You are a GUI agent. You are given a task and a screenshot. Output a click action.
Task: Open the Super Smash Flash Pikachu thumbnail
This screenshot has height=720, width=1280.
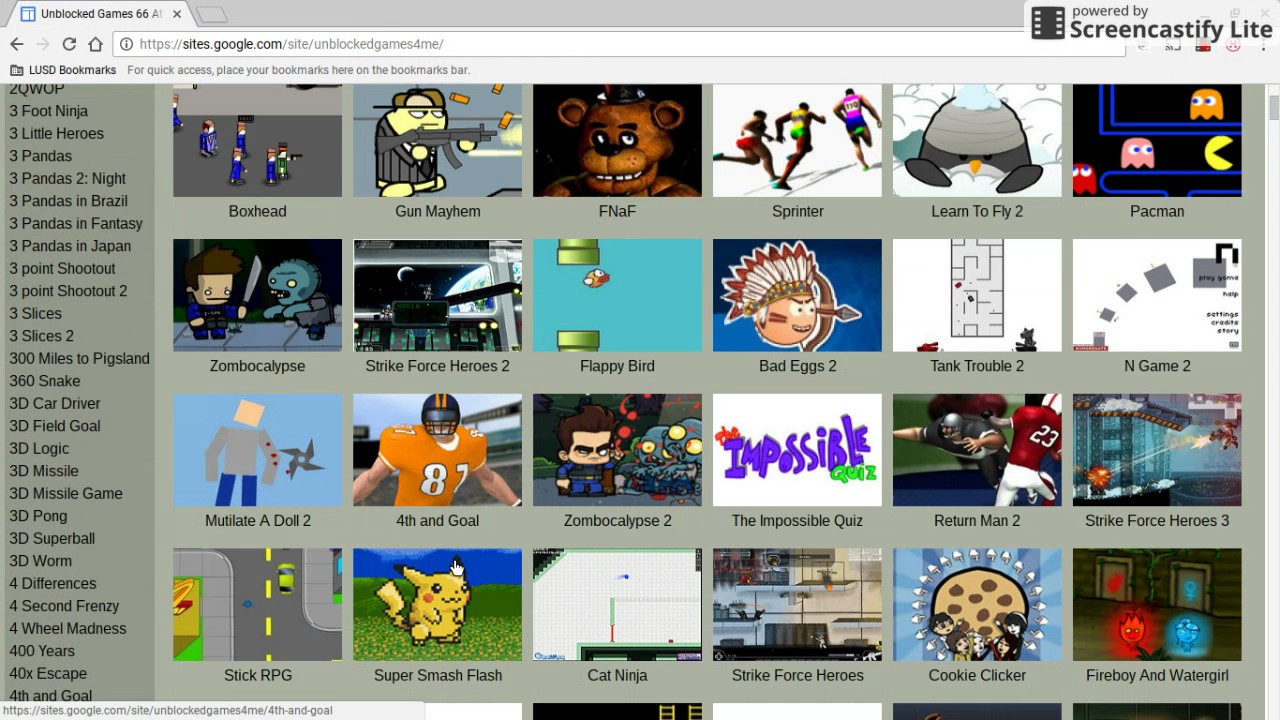(x=437, y=605)
